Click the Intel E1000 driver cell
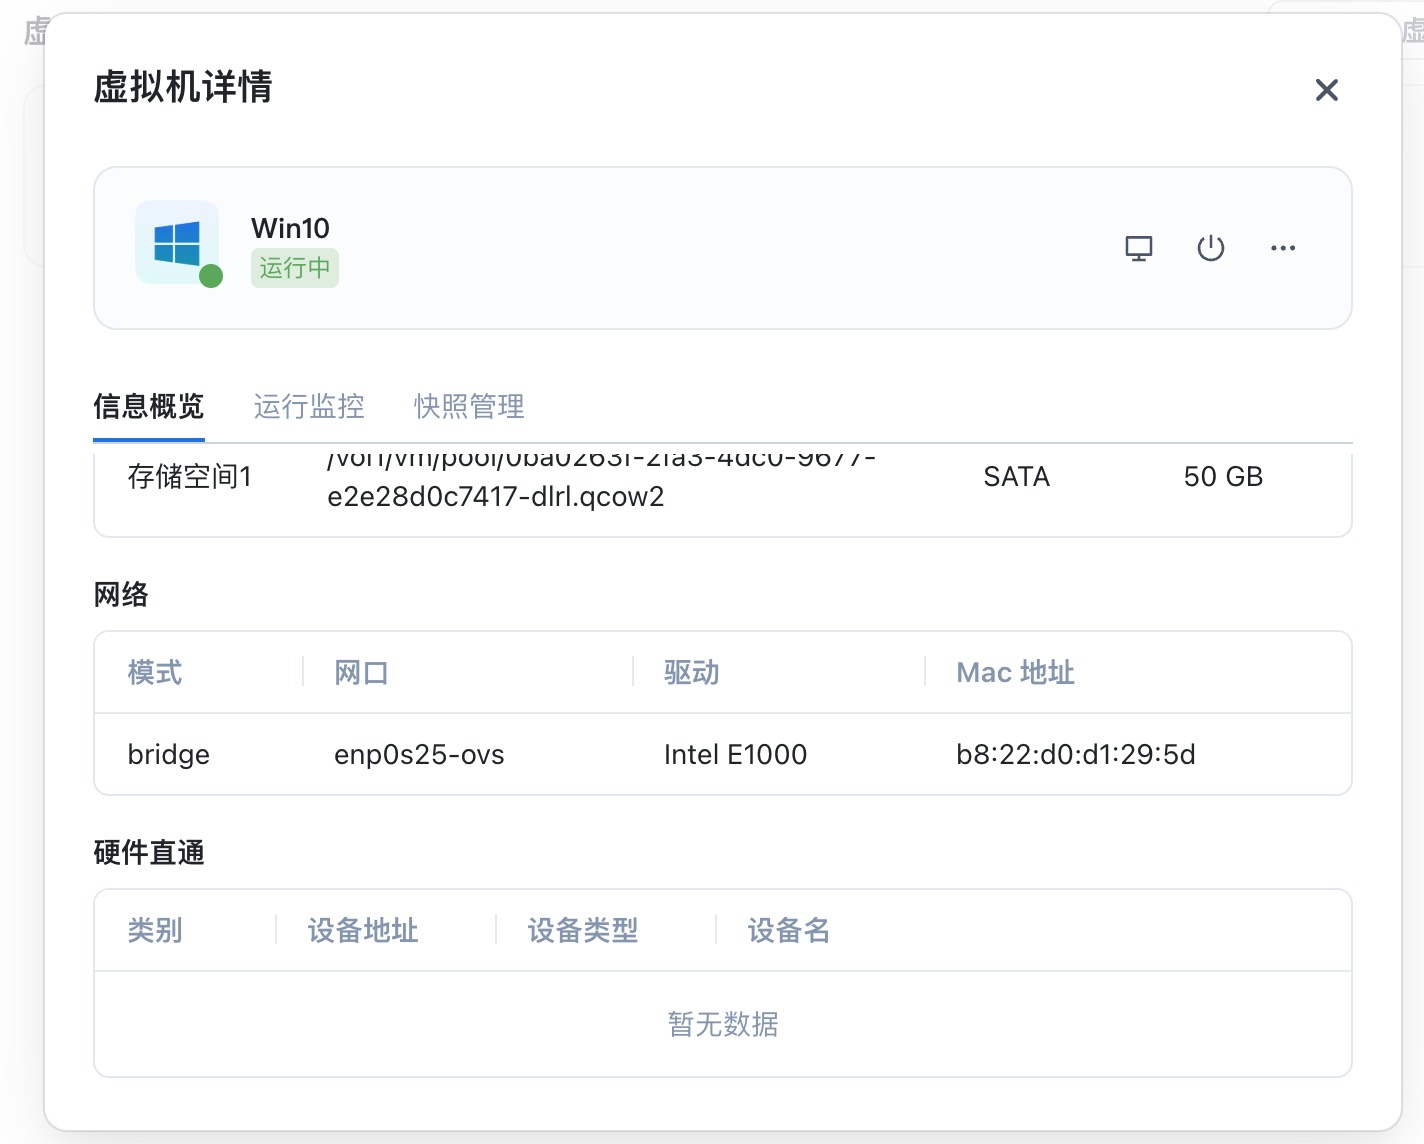 coord(735,754)
